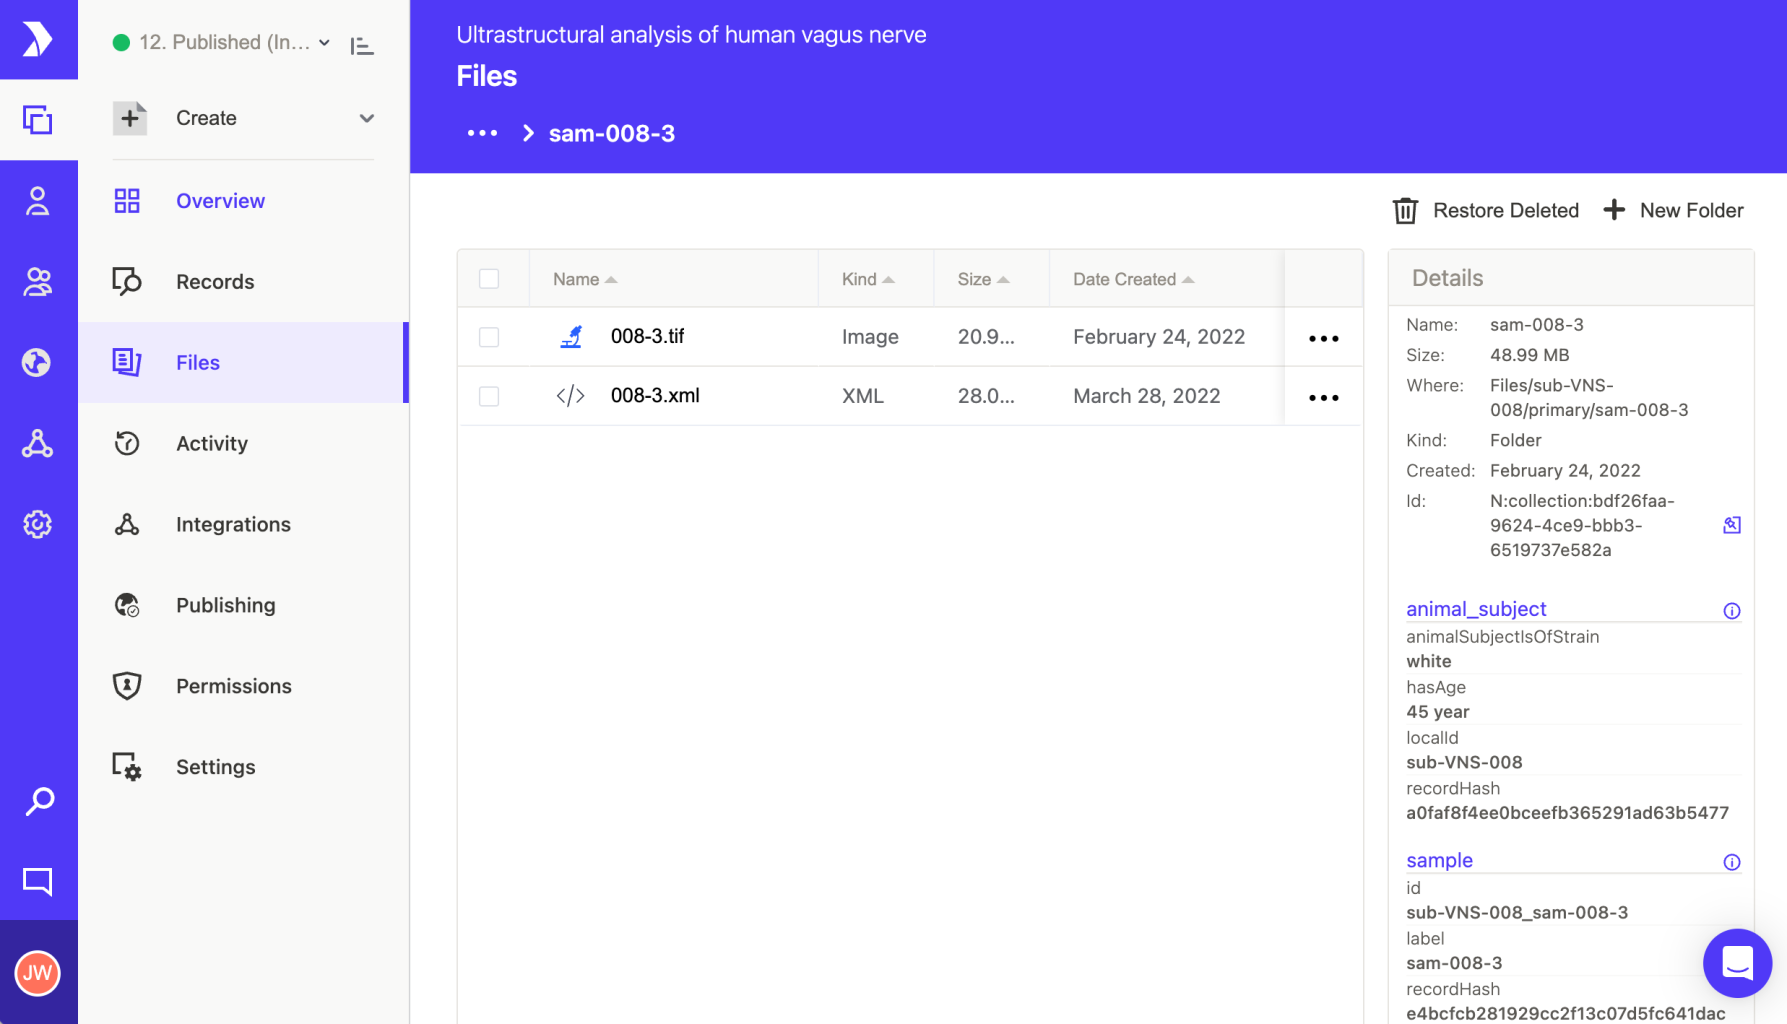Open file 008-3.tif
Viewport: 1787px width, 1024px height.
pyautogui.click(x=647, y=336)
